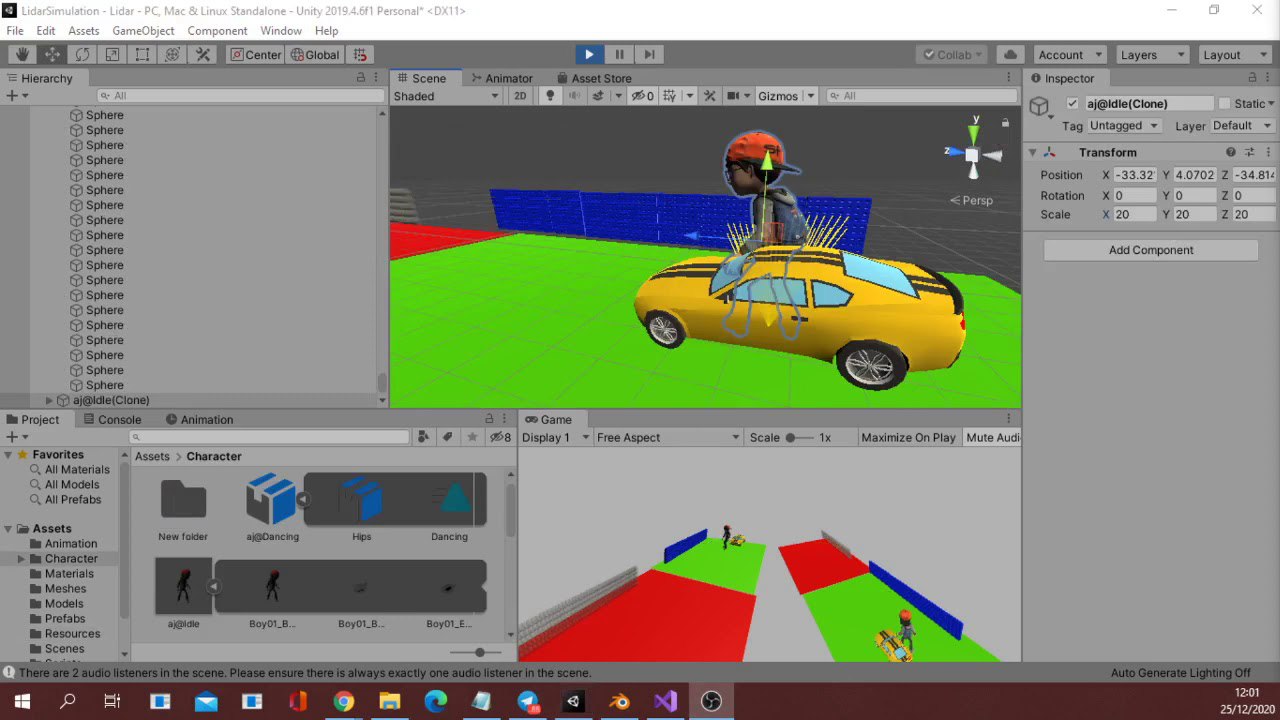Screen dimensions: 1280x720
Task: Open the Account dropdown button
Action: pos(1069,55)
